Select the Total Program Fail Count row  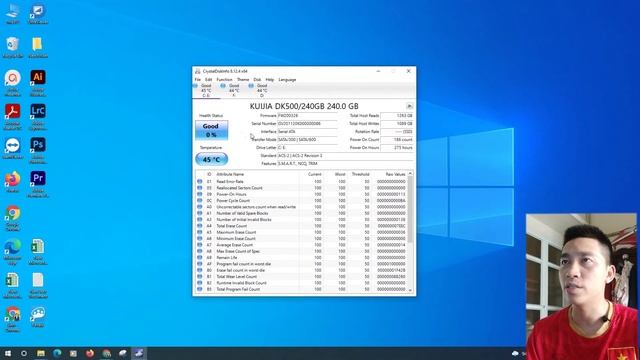pyautogui.click(x=301, y=289)
